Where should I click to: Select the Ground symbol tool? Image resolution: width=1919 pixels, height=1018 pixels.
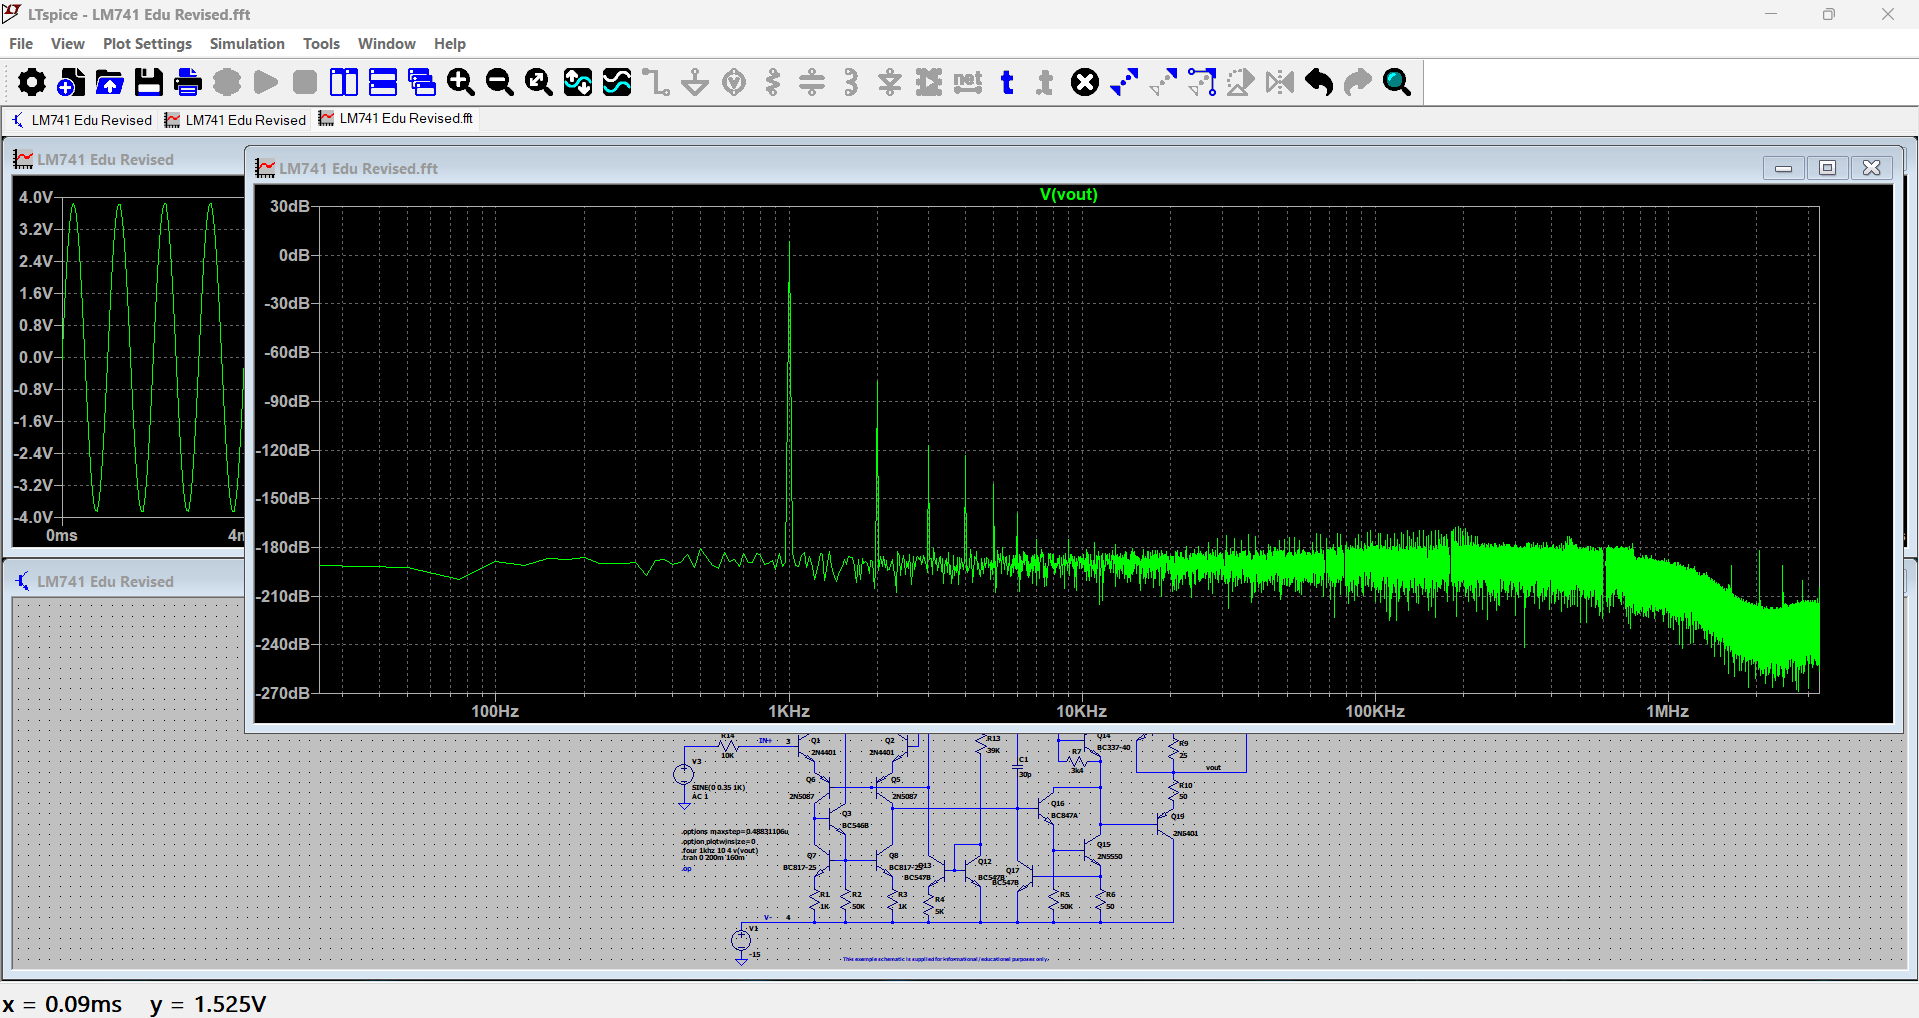coord(695,82)
